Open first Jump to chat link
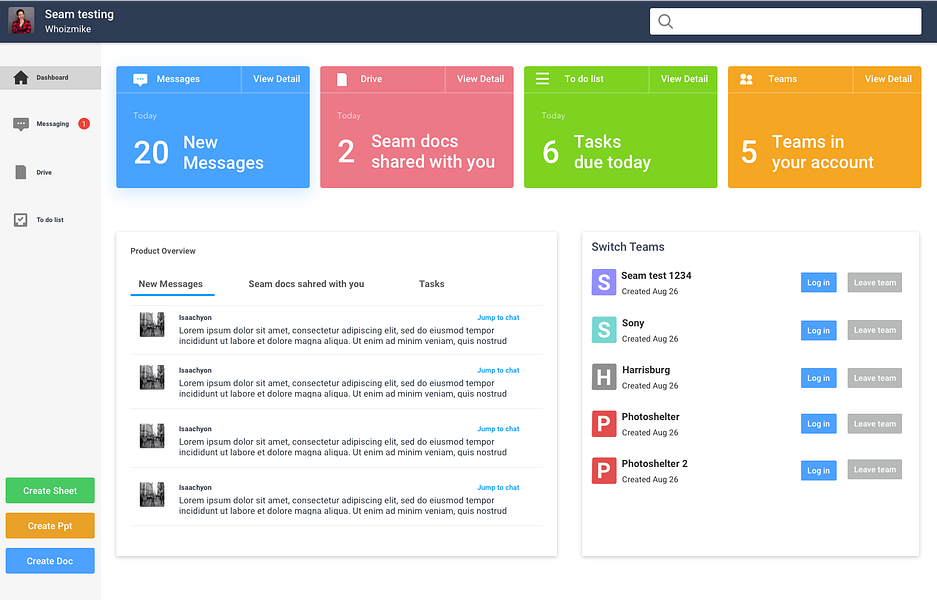 tap(498, 318)
